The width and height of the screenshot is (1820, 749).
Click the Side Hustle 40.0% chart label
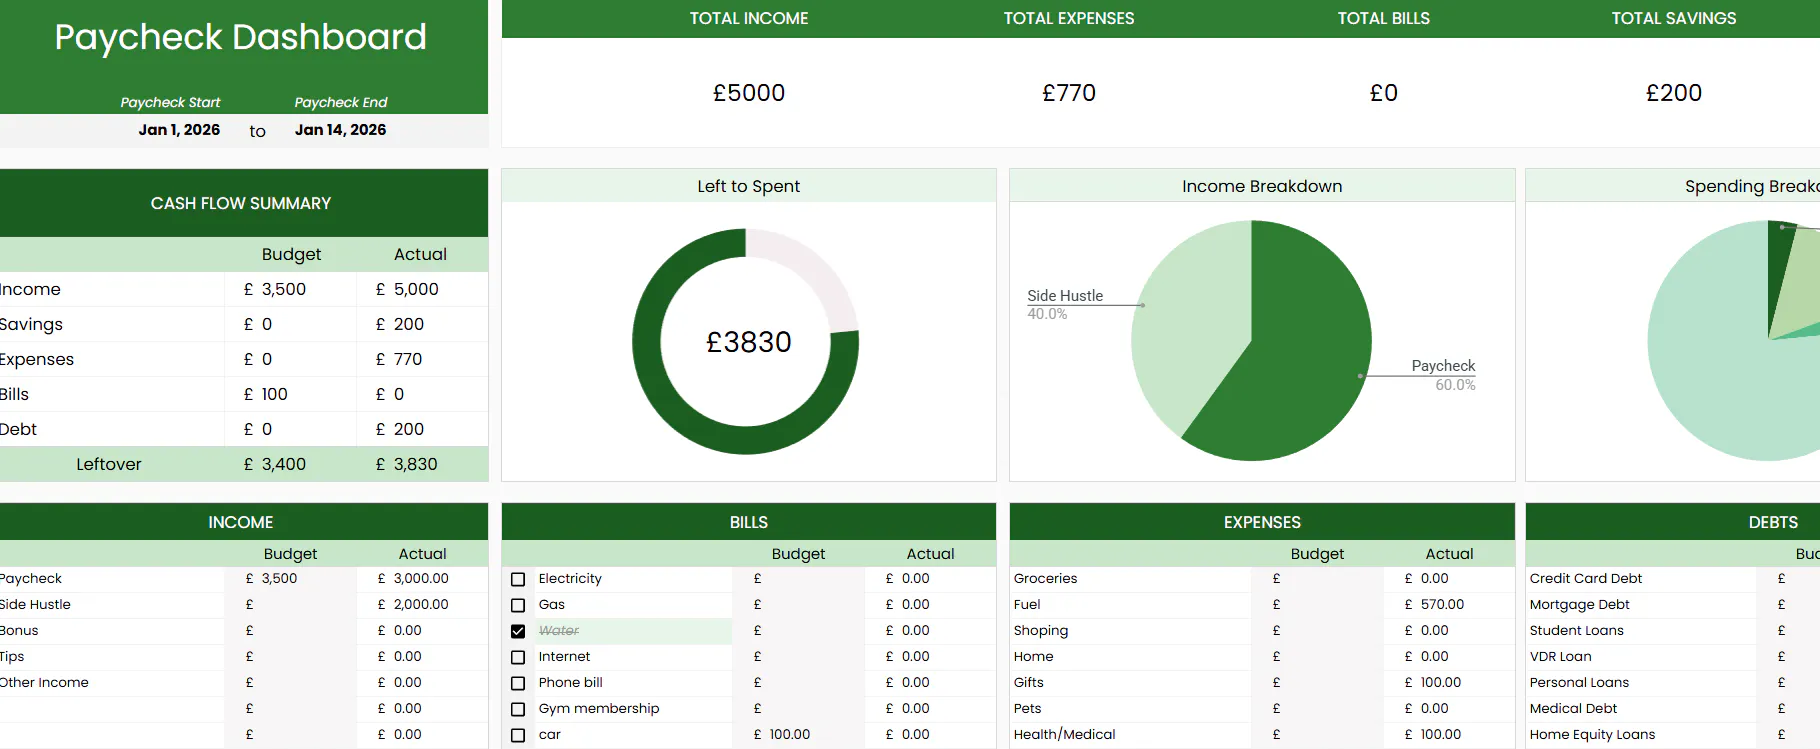pyautogui.click(x=1065, y=304)
